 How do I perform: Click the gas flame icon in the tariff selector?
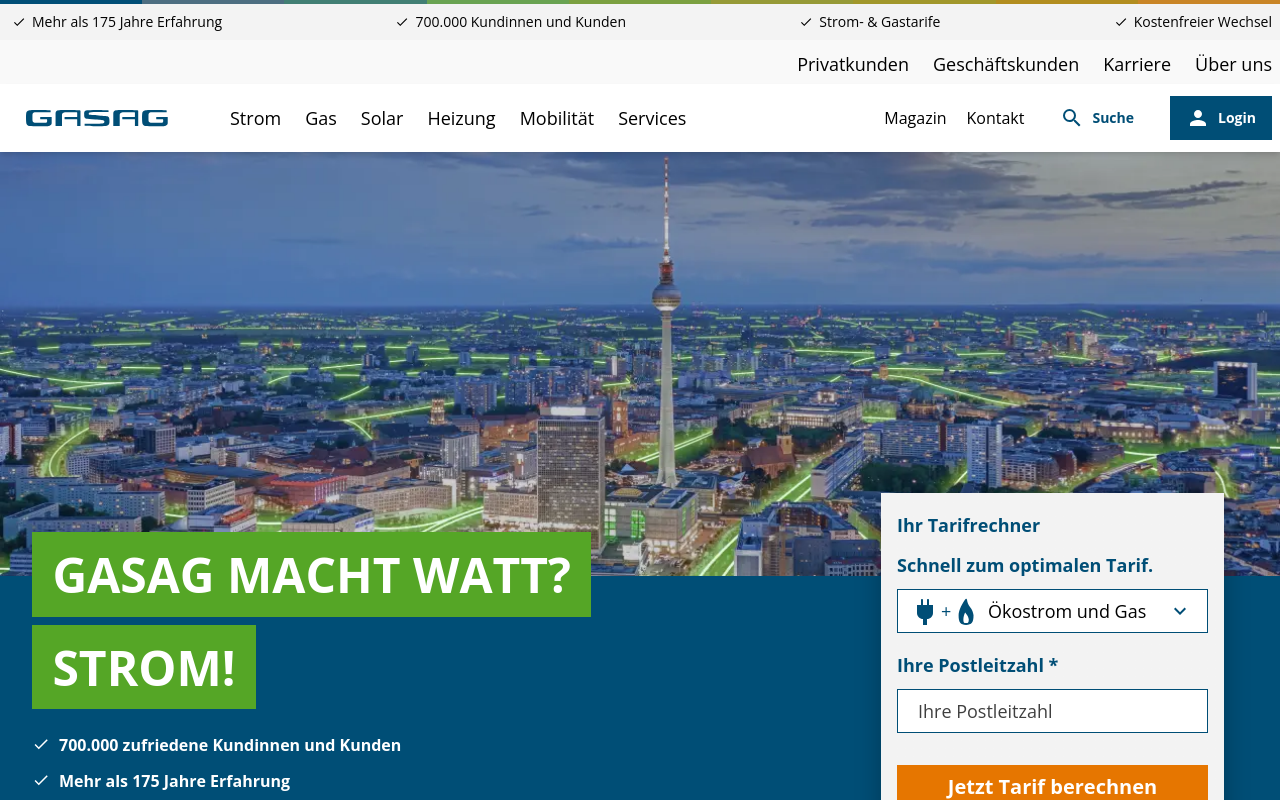click(x=965, y=610)
